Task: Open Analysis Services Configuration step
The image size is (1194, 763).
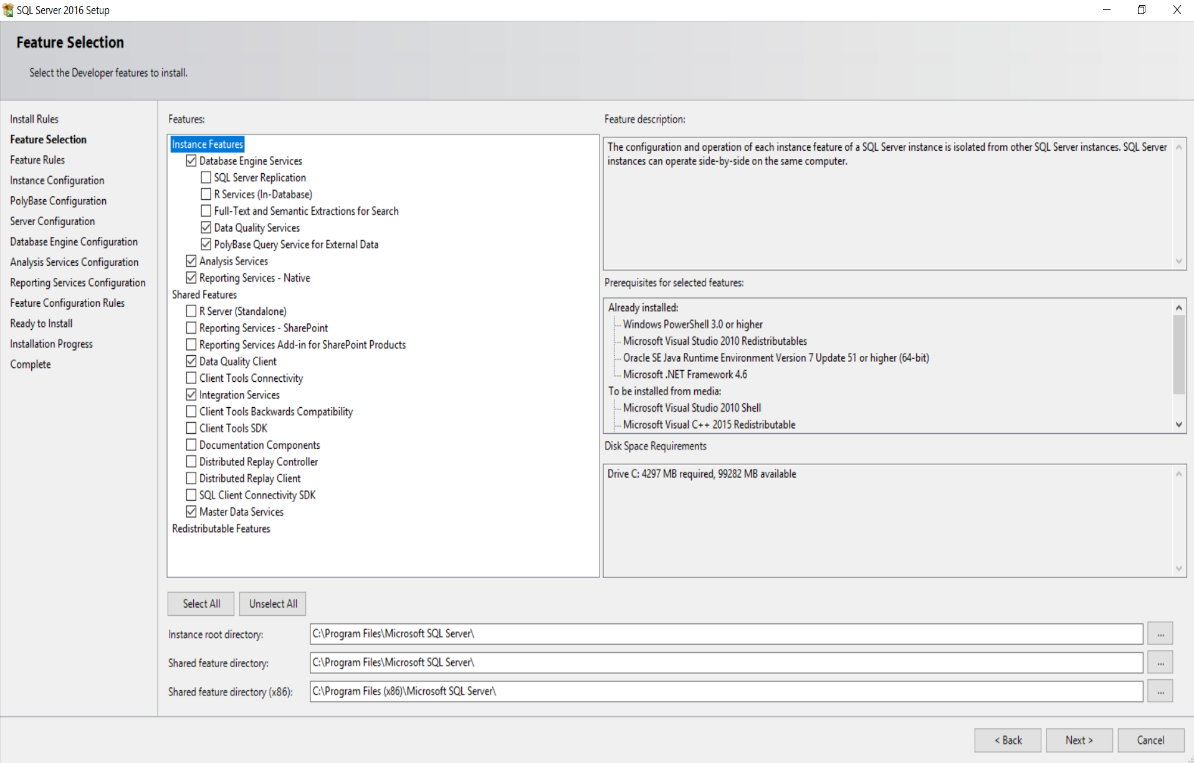Action: pyautogui.click(x=74, y=263)
